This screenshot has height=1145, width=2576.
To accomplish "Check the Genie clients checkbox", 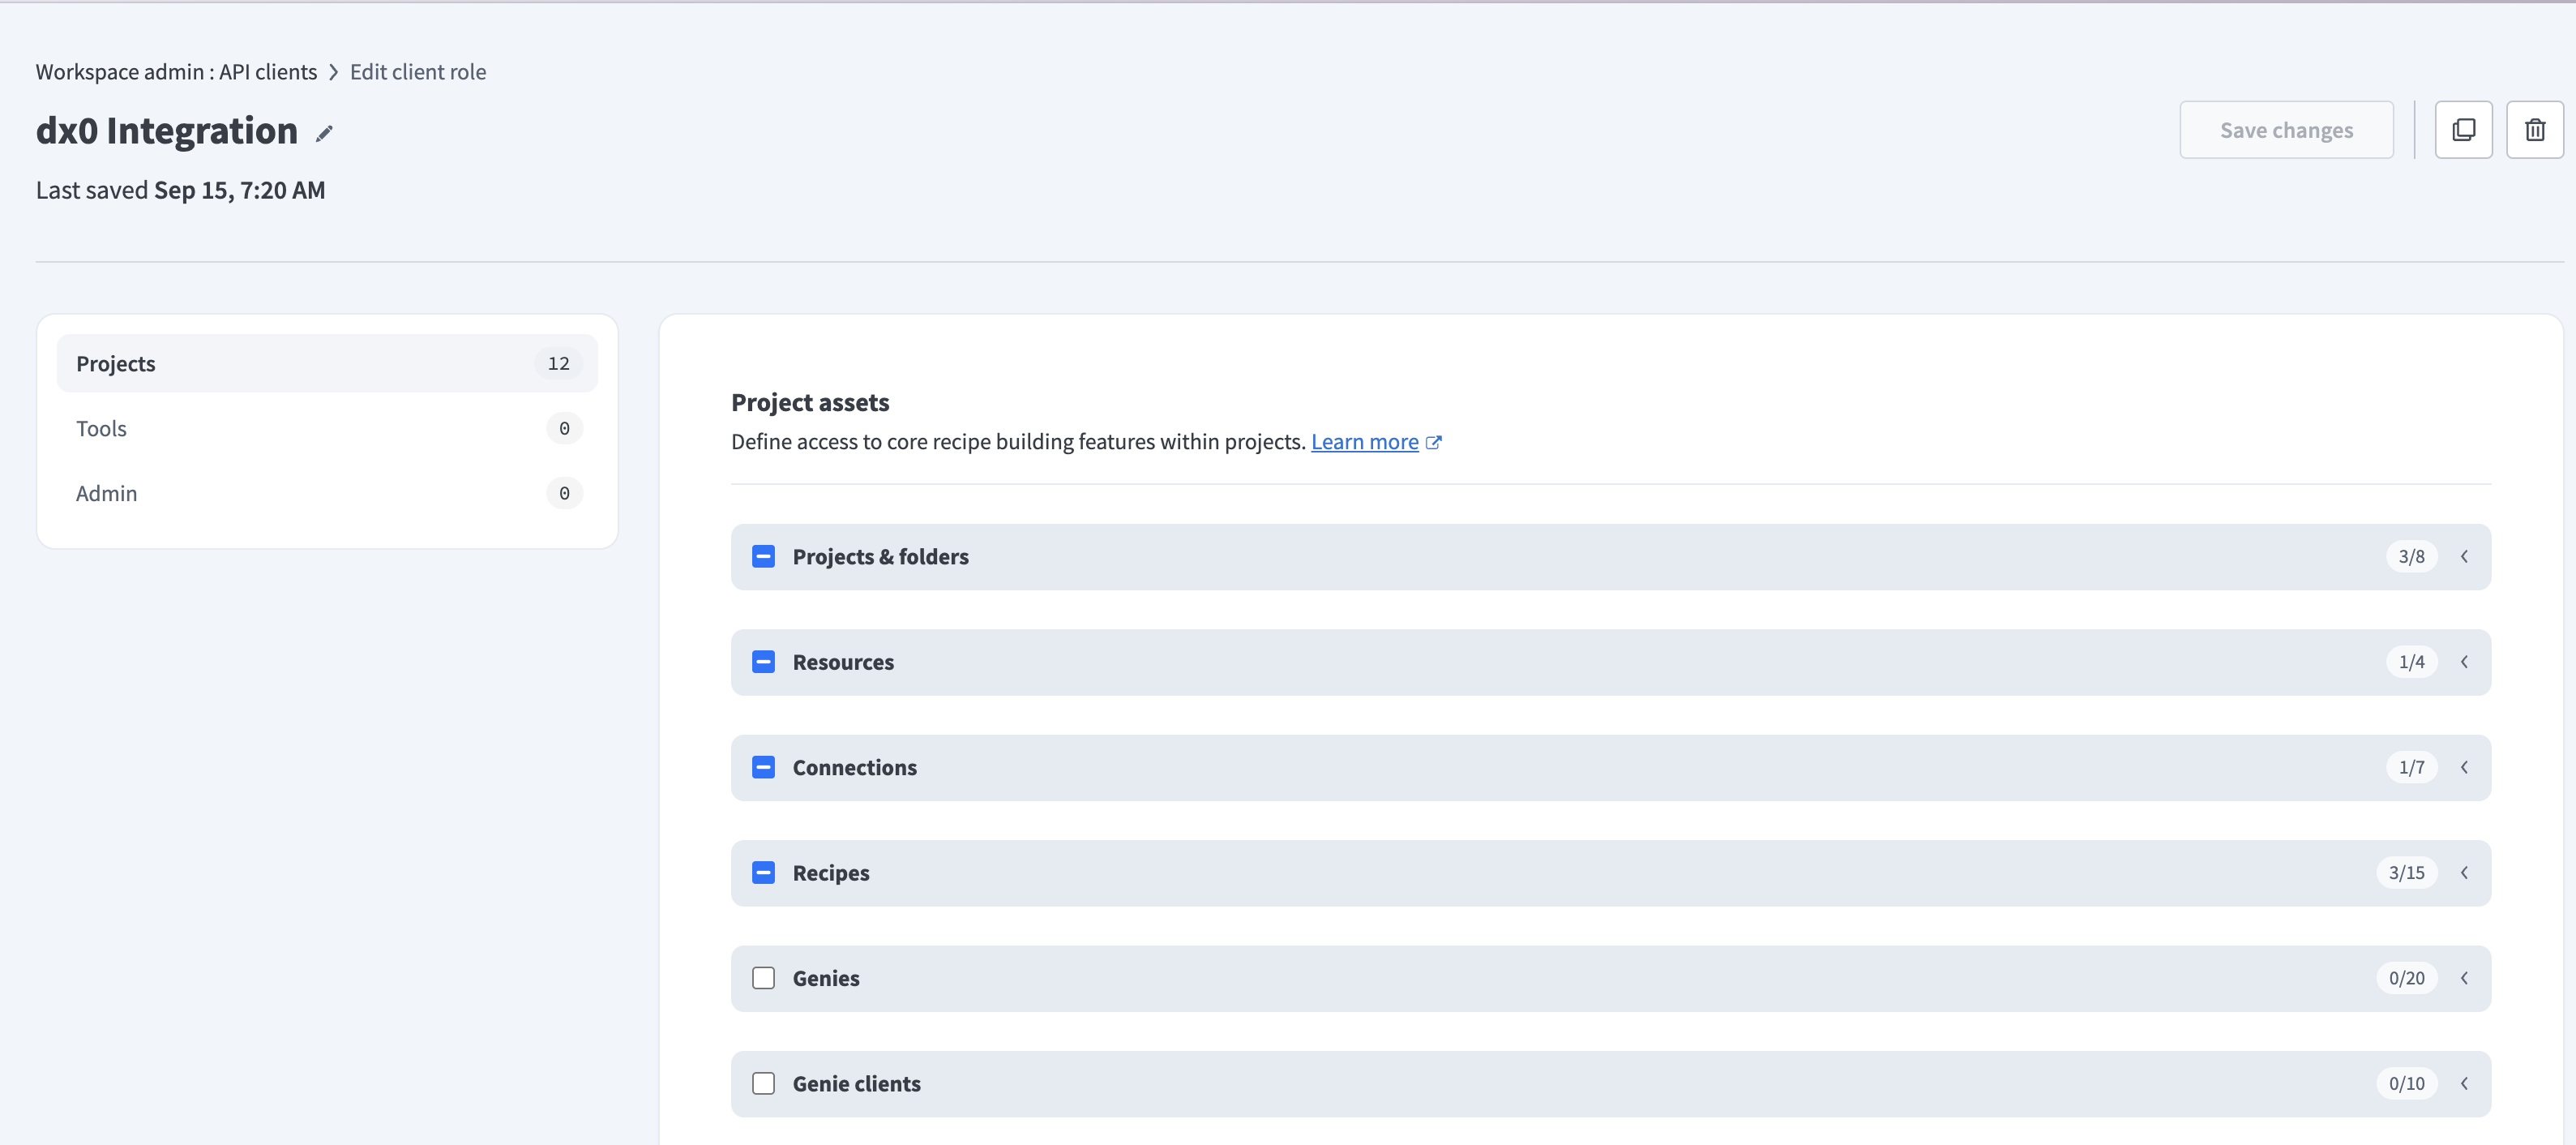I will (763, 1084).
